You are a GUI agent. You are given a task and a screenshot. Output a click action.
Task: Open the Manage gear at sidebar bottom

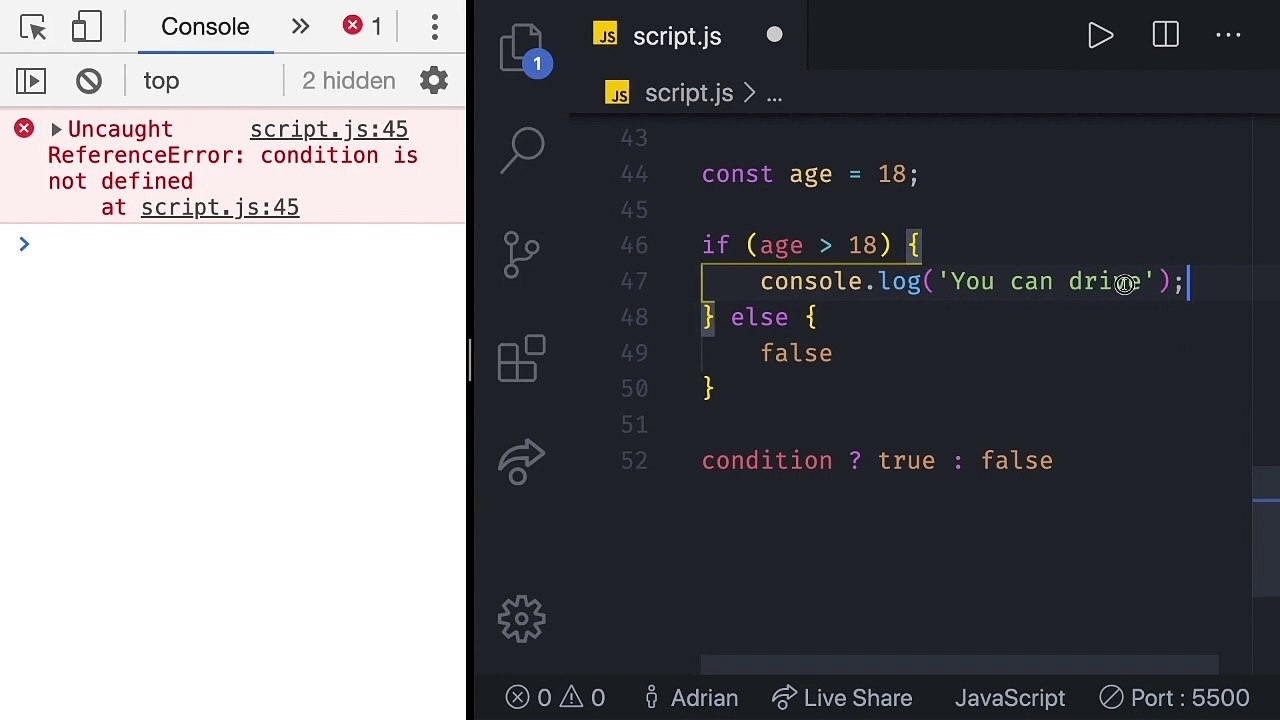pyautogui.click(x=521, y=620)
